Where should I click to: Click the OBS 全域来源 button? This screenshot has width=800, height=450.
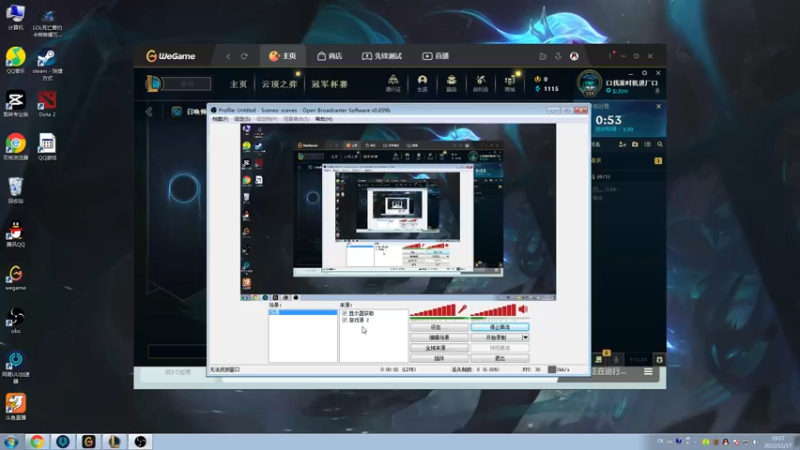[439, 348]
